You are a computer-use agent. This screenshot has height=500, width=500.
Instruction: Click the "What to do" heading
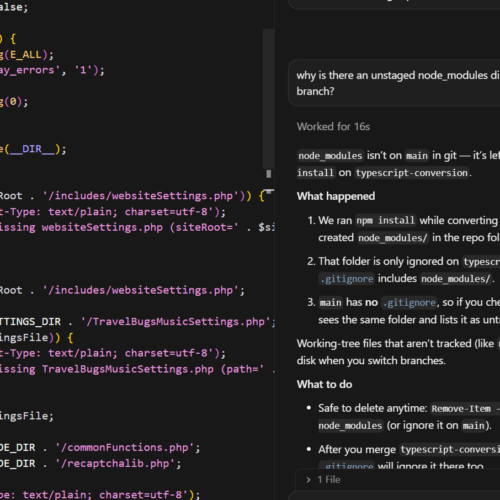[324, 384]
